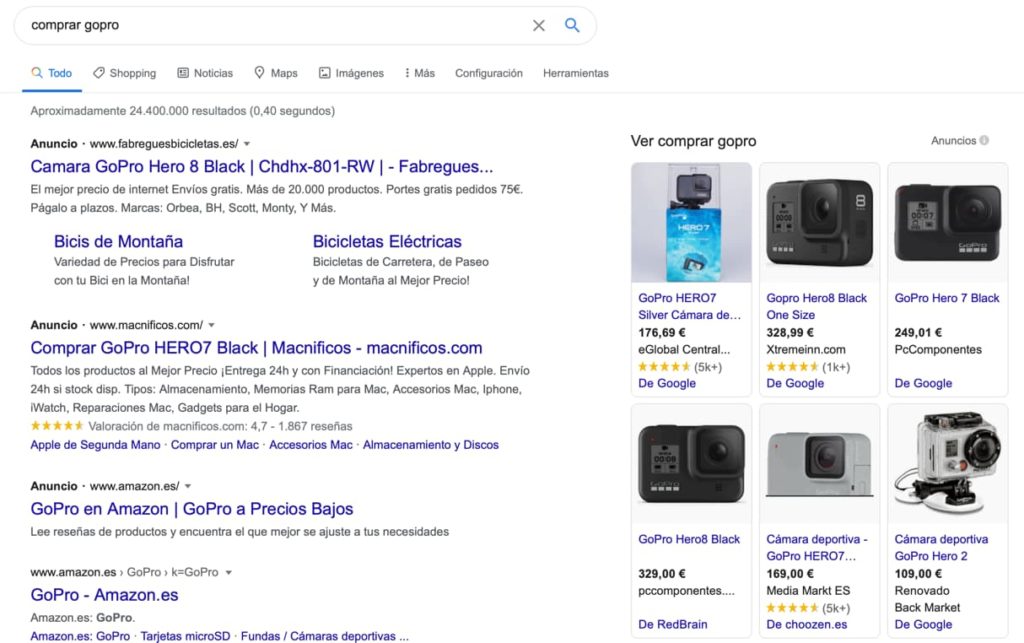Open the Más three-dot icon
Image resolution: width=1024 pixels, height=643 pixels.
coord(406,72)
